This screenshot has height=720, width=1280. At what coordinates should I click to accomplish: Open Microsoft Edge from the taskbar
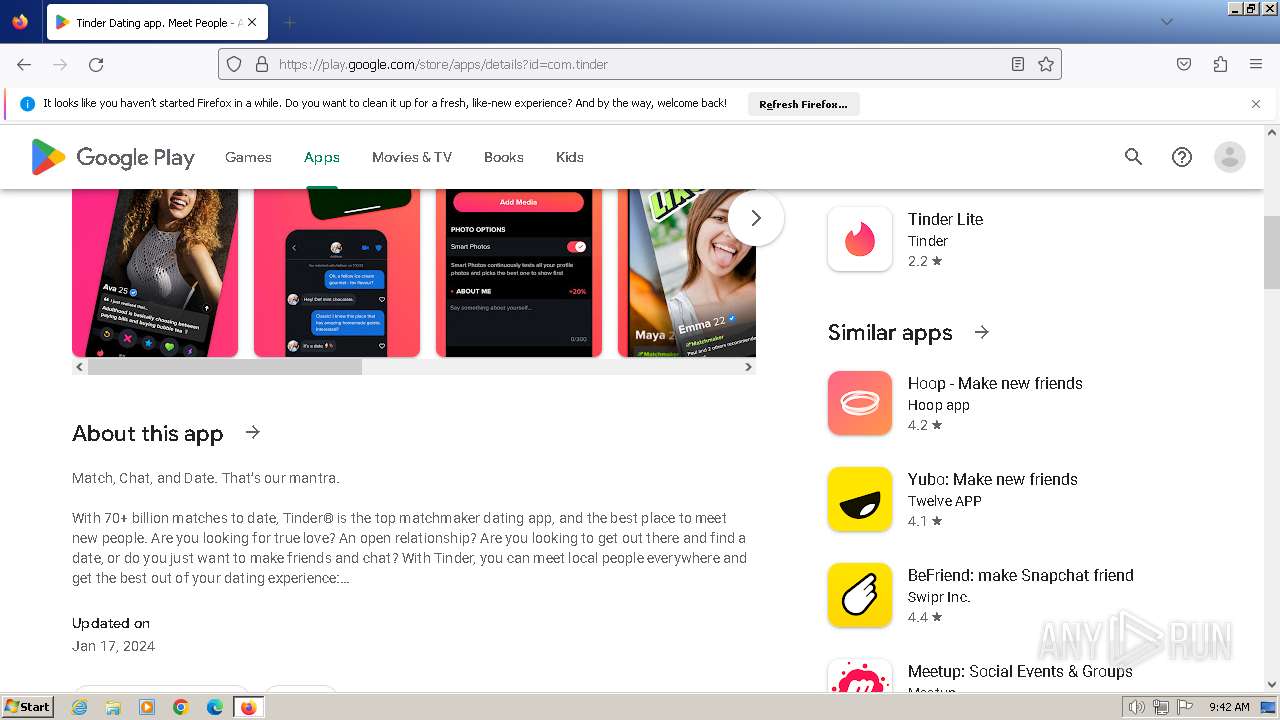(214, 707)
